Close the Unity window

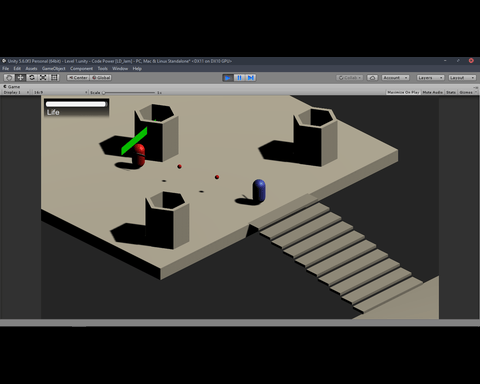[471, 61]
